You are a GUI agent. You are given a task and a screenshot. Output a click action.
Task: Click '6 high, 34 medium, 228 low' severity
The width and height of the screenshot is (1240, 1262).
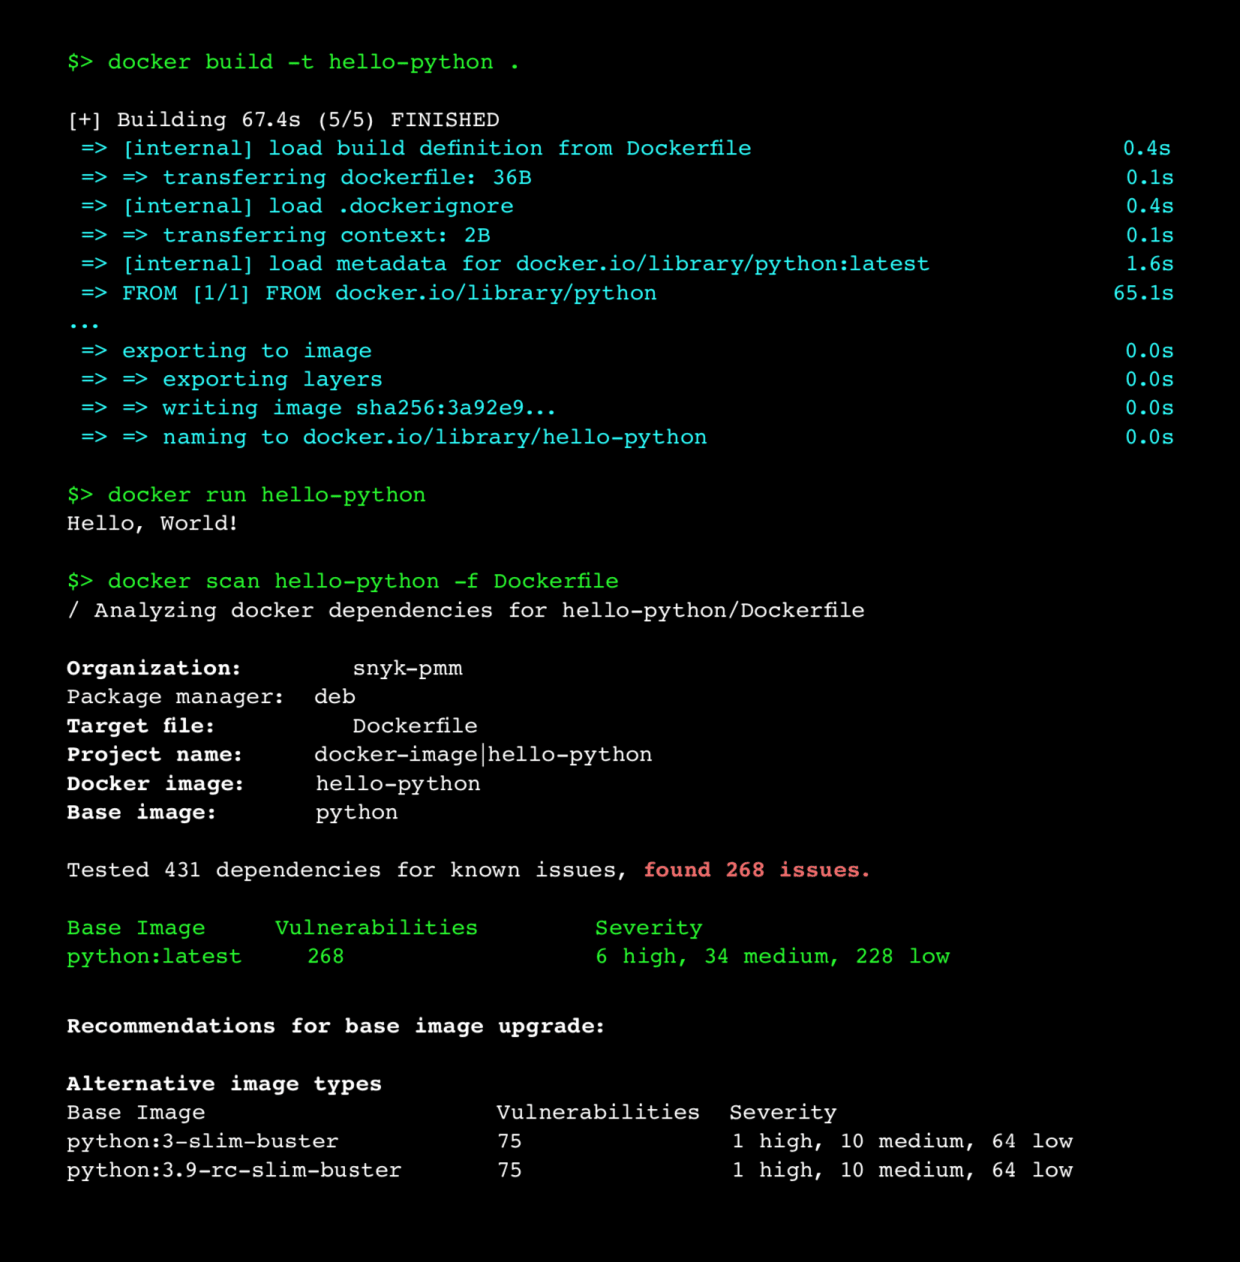(x=773, y=957)
